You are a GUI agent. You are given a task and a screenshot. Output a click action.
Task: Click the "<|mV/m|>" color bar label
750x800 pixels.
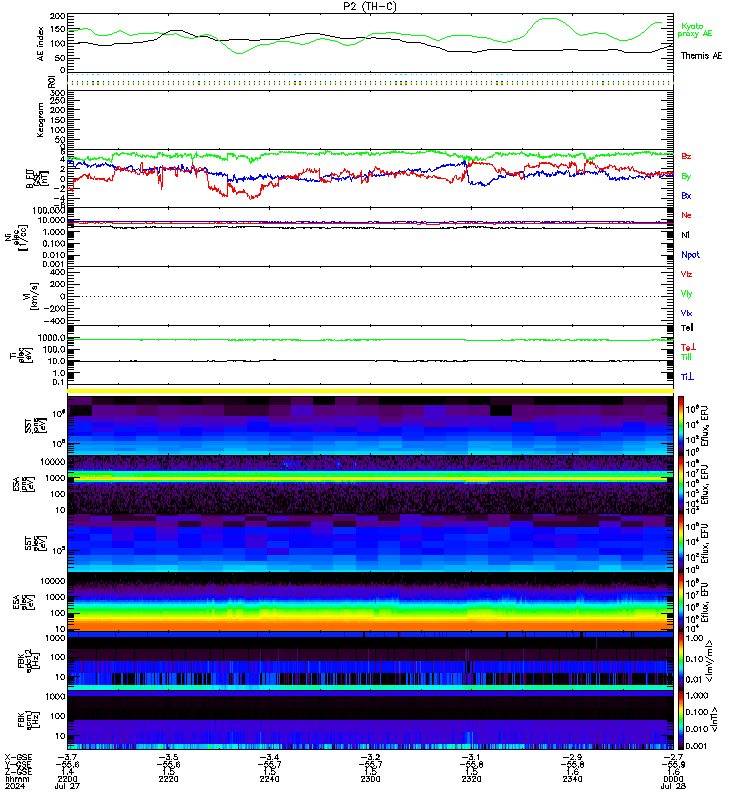[709, 662]
